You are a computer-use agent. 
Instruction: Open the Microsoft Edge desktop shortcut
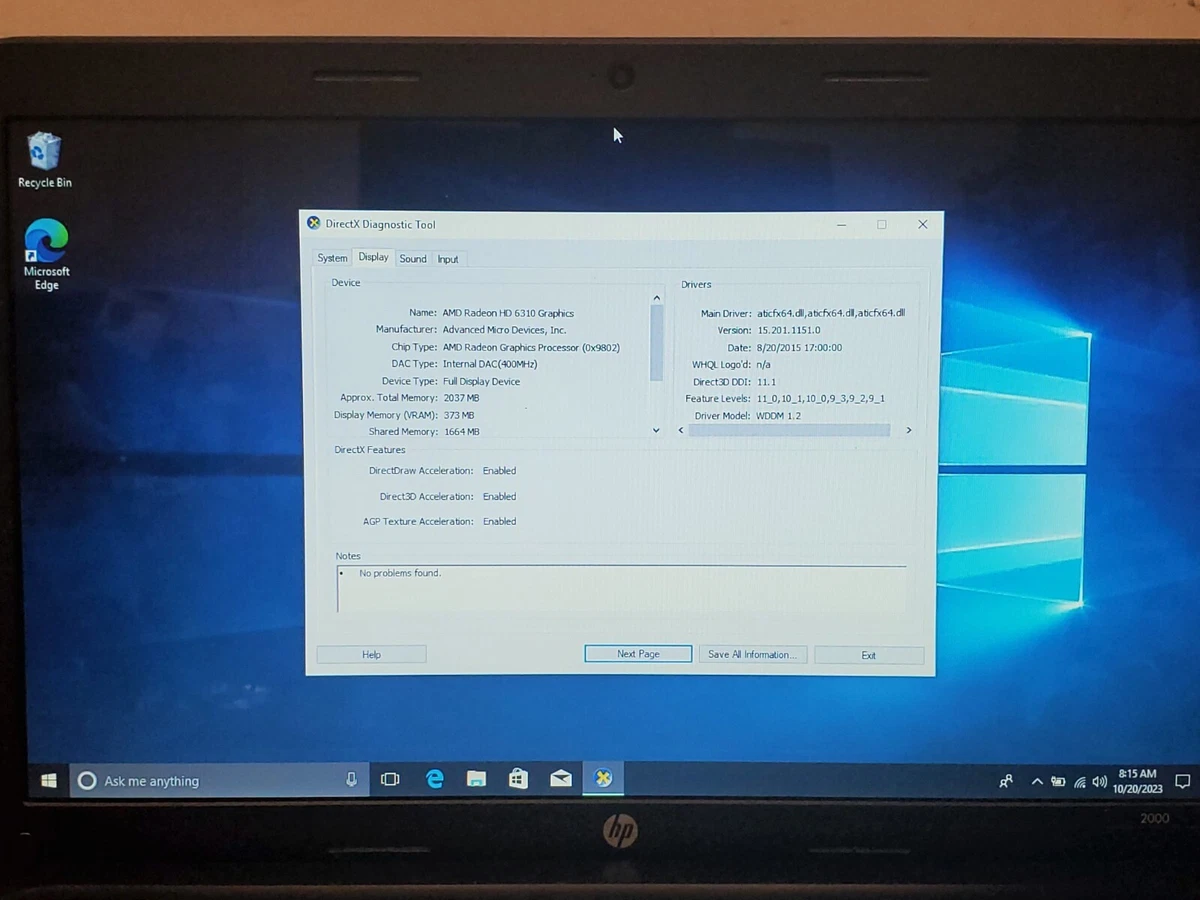(46, 256)
